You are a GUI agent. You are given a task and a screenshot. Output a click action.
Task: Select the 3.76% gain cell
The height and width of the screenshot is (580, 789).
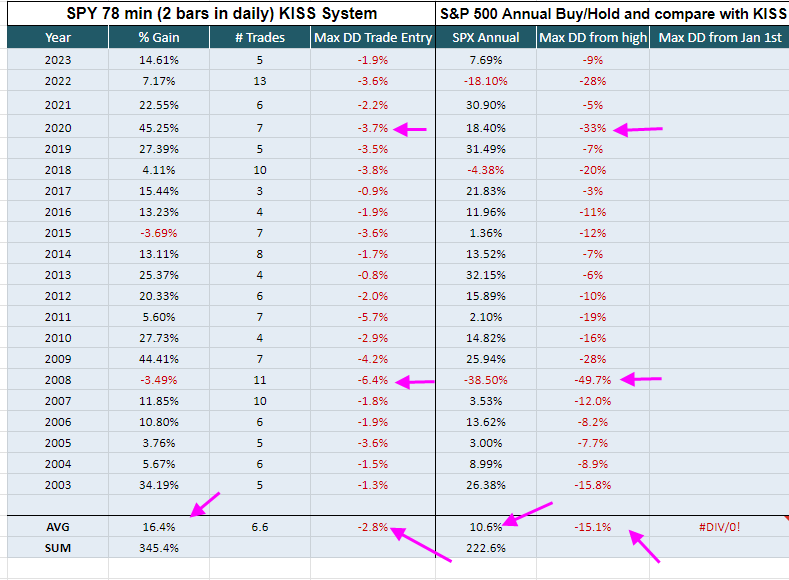pyautogui.click(x=159, y=443)
